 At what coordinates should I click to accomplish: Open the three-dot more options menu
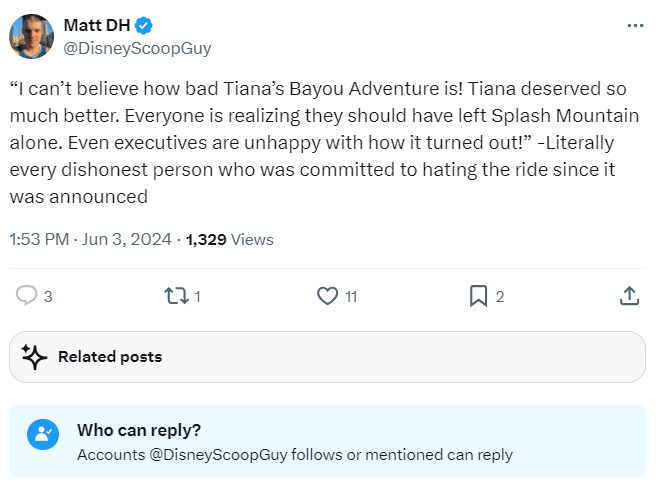(635, 25)
